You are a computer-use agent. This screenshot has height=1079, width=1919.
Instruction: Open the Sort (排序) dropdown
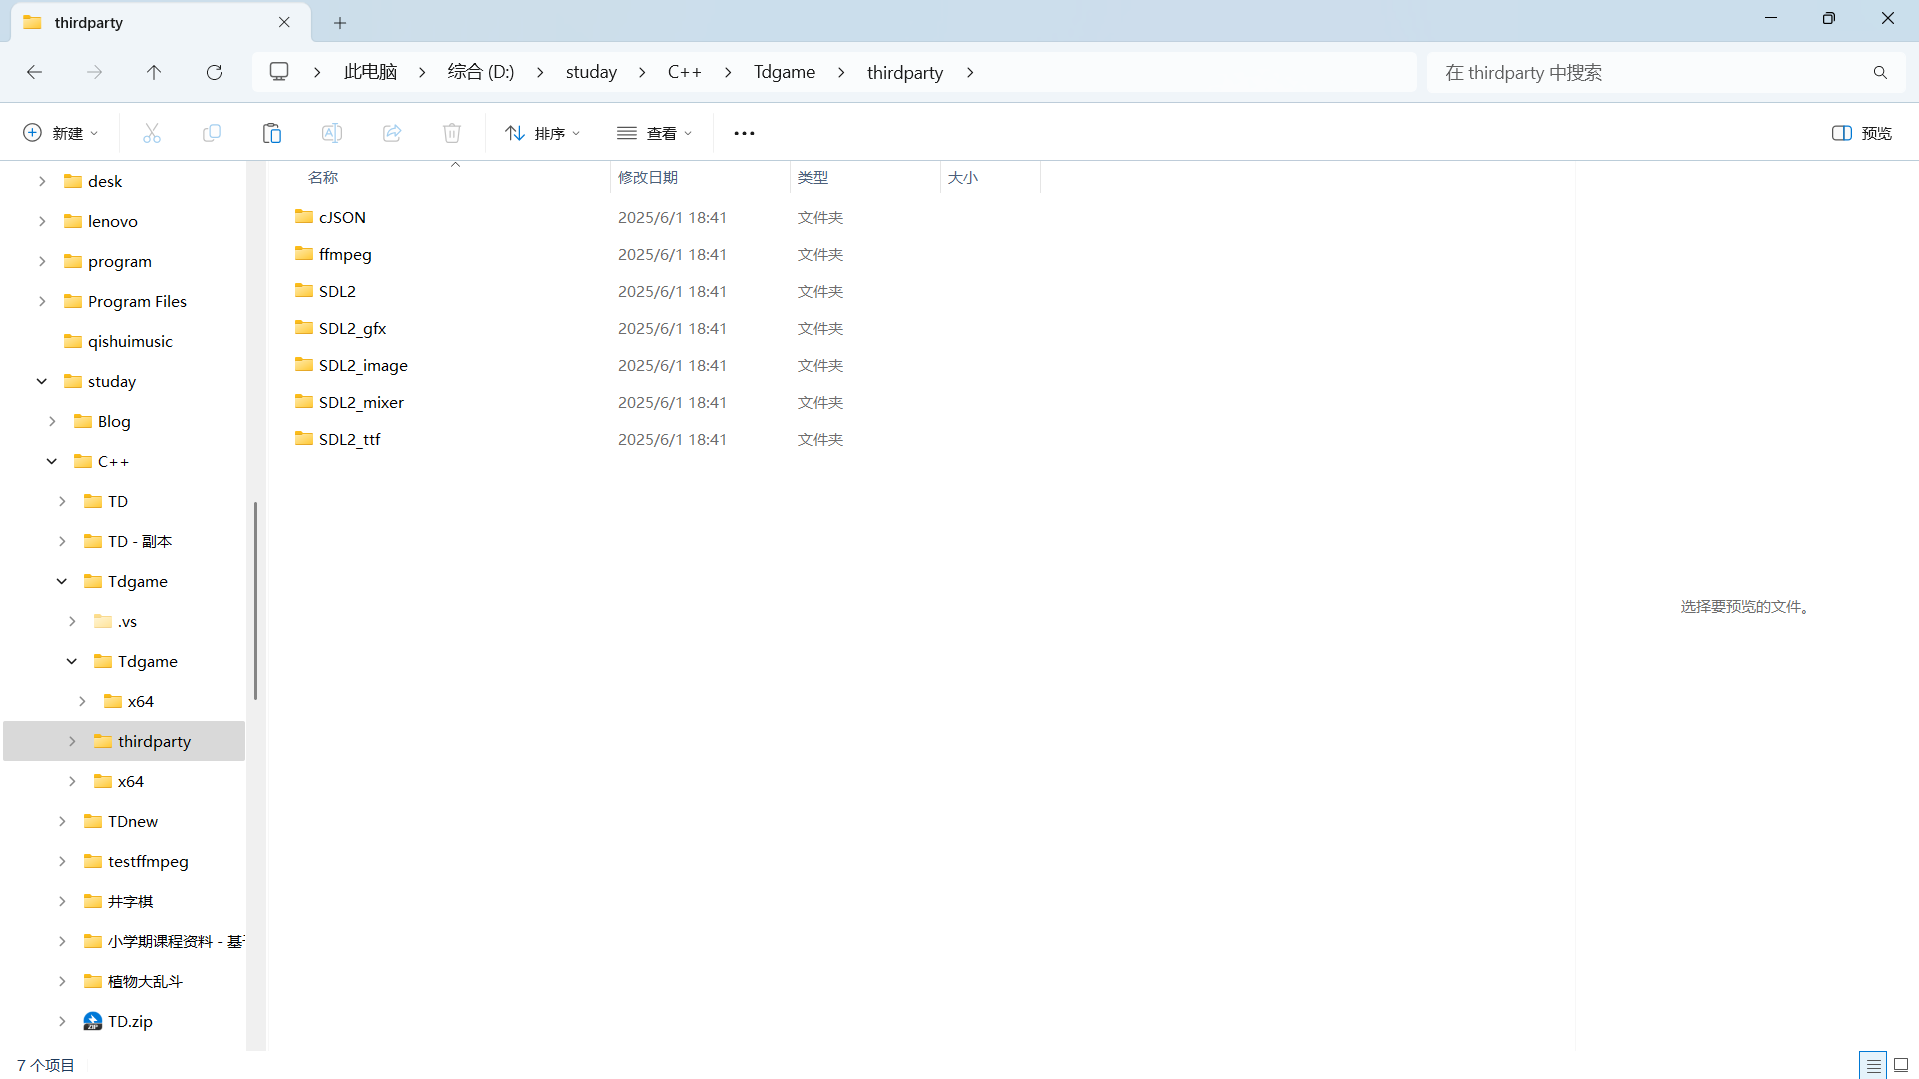543,133
